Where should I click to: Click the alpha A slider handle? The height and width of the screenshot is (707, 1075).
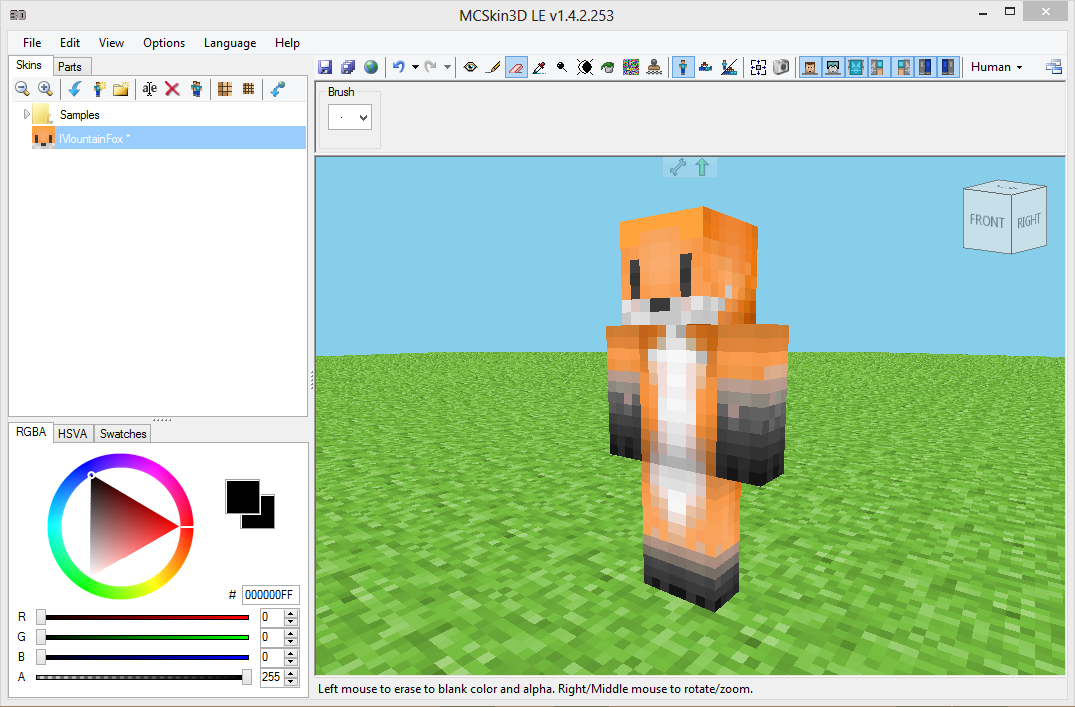247,677
